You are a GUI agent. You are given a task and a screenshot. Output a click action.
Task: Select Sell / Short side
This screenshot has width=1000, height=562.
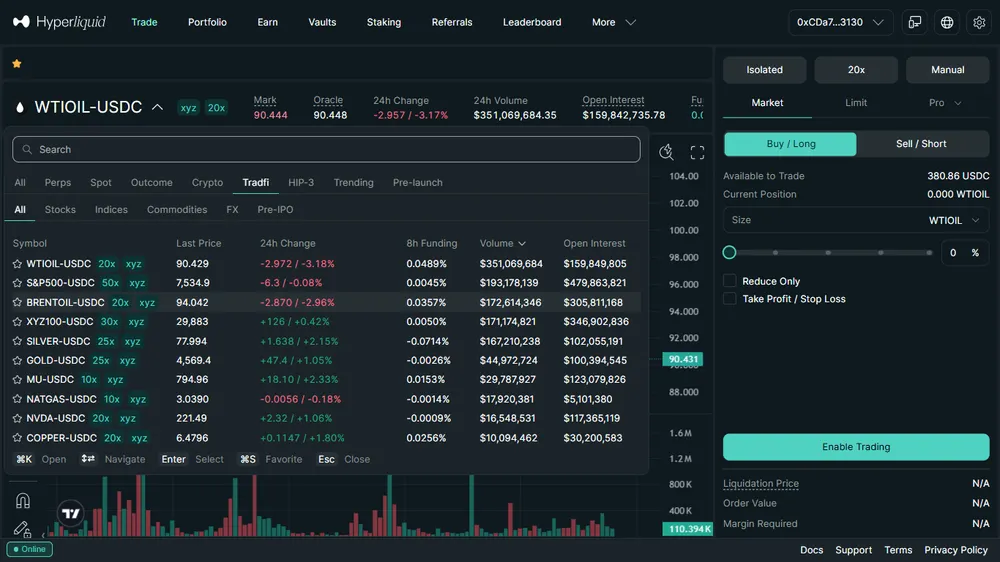coord(922,144)
